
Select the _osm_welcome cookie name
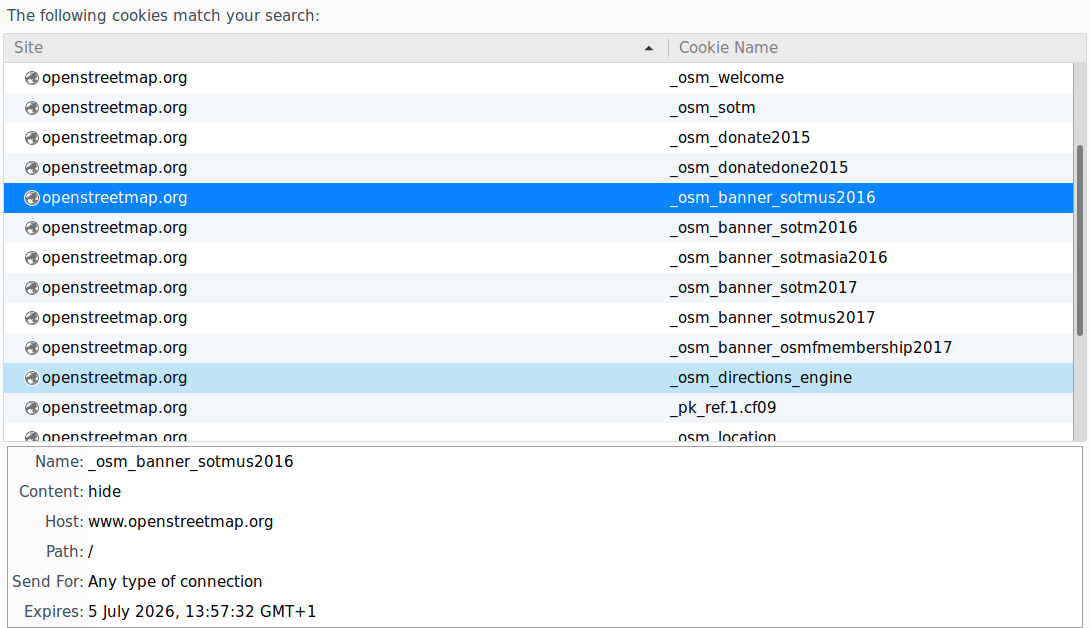727,78
